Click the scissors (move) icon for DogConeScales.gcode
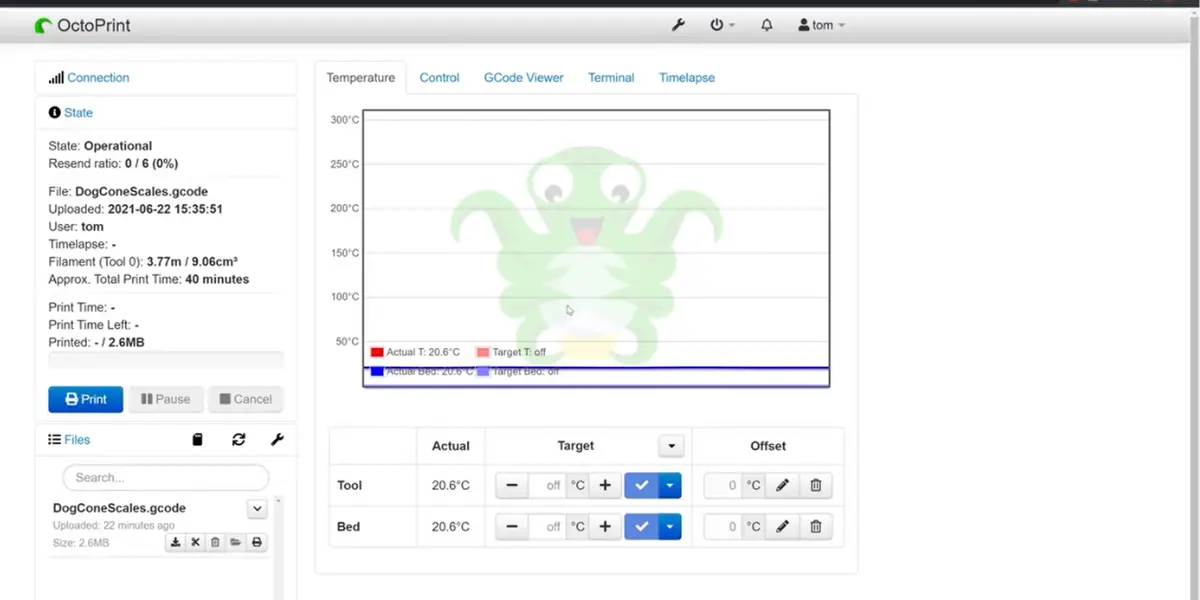 tap(196, 543)
